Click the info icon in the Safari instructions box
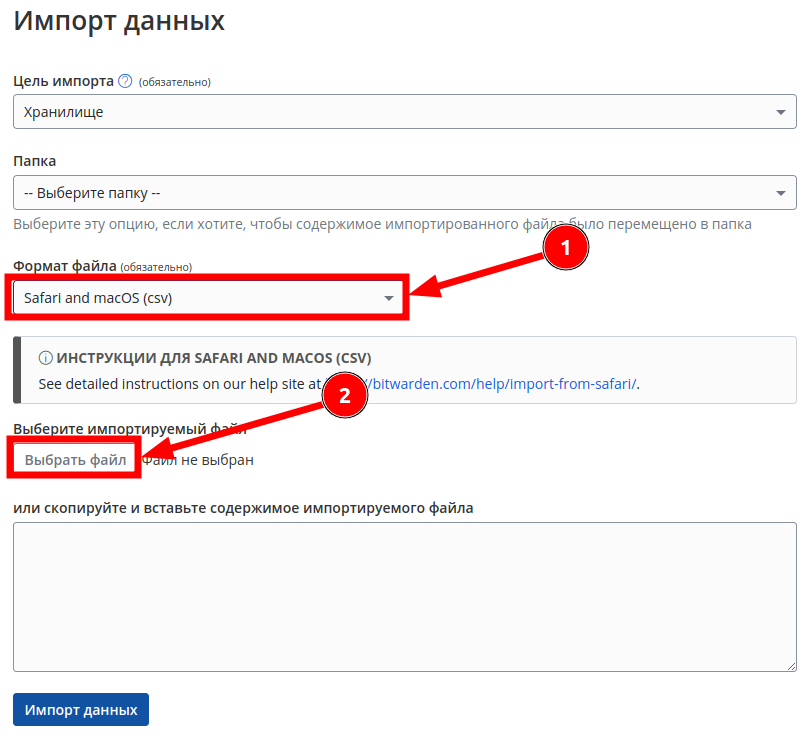The height and width of the screenshot is (746, 812). [x=45, y=358]
